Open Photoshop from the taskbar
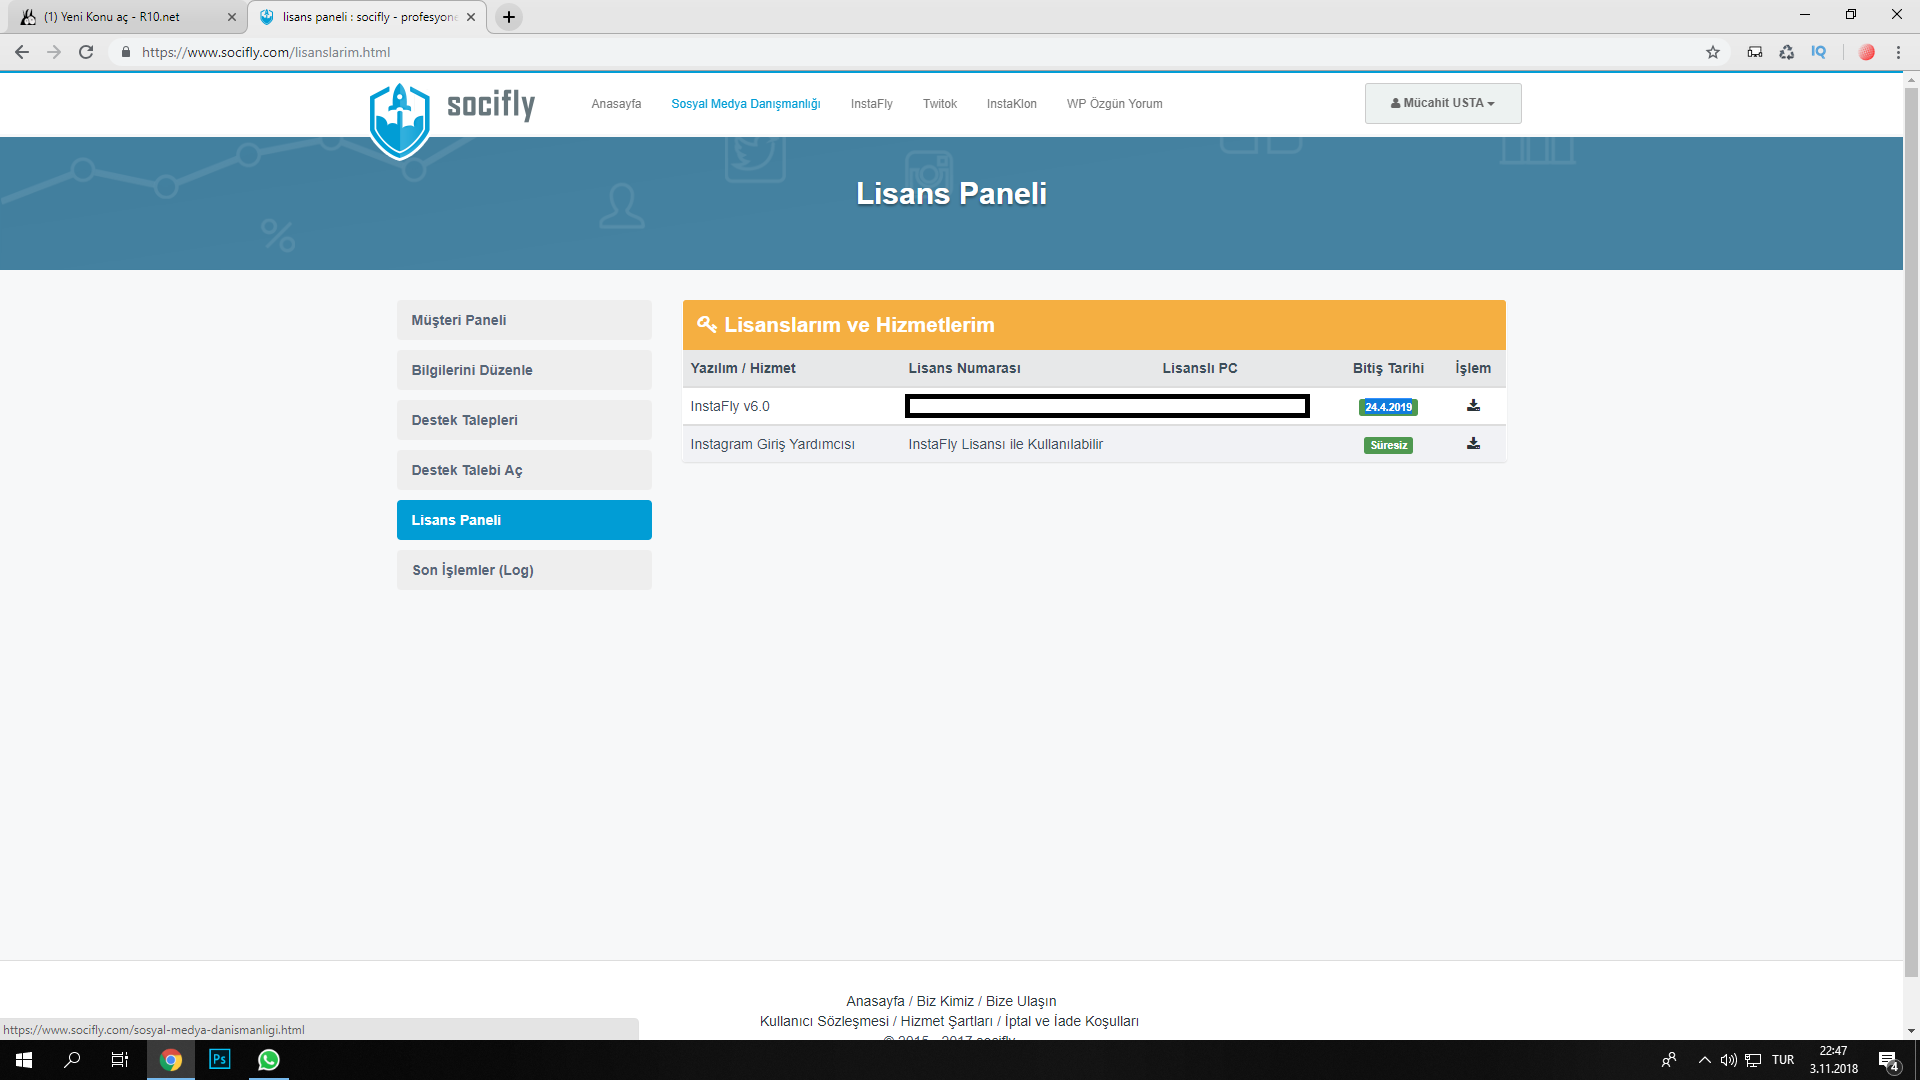Image resolution: width=1920 pixels, height=1080 pixels. [220, 1060]
